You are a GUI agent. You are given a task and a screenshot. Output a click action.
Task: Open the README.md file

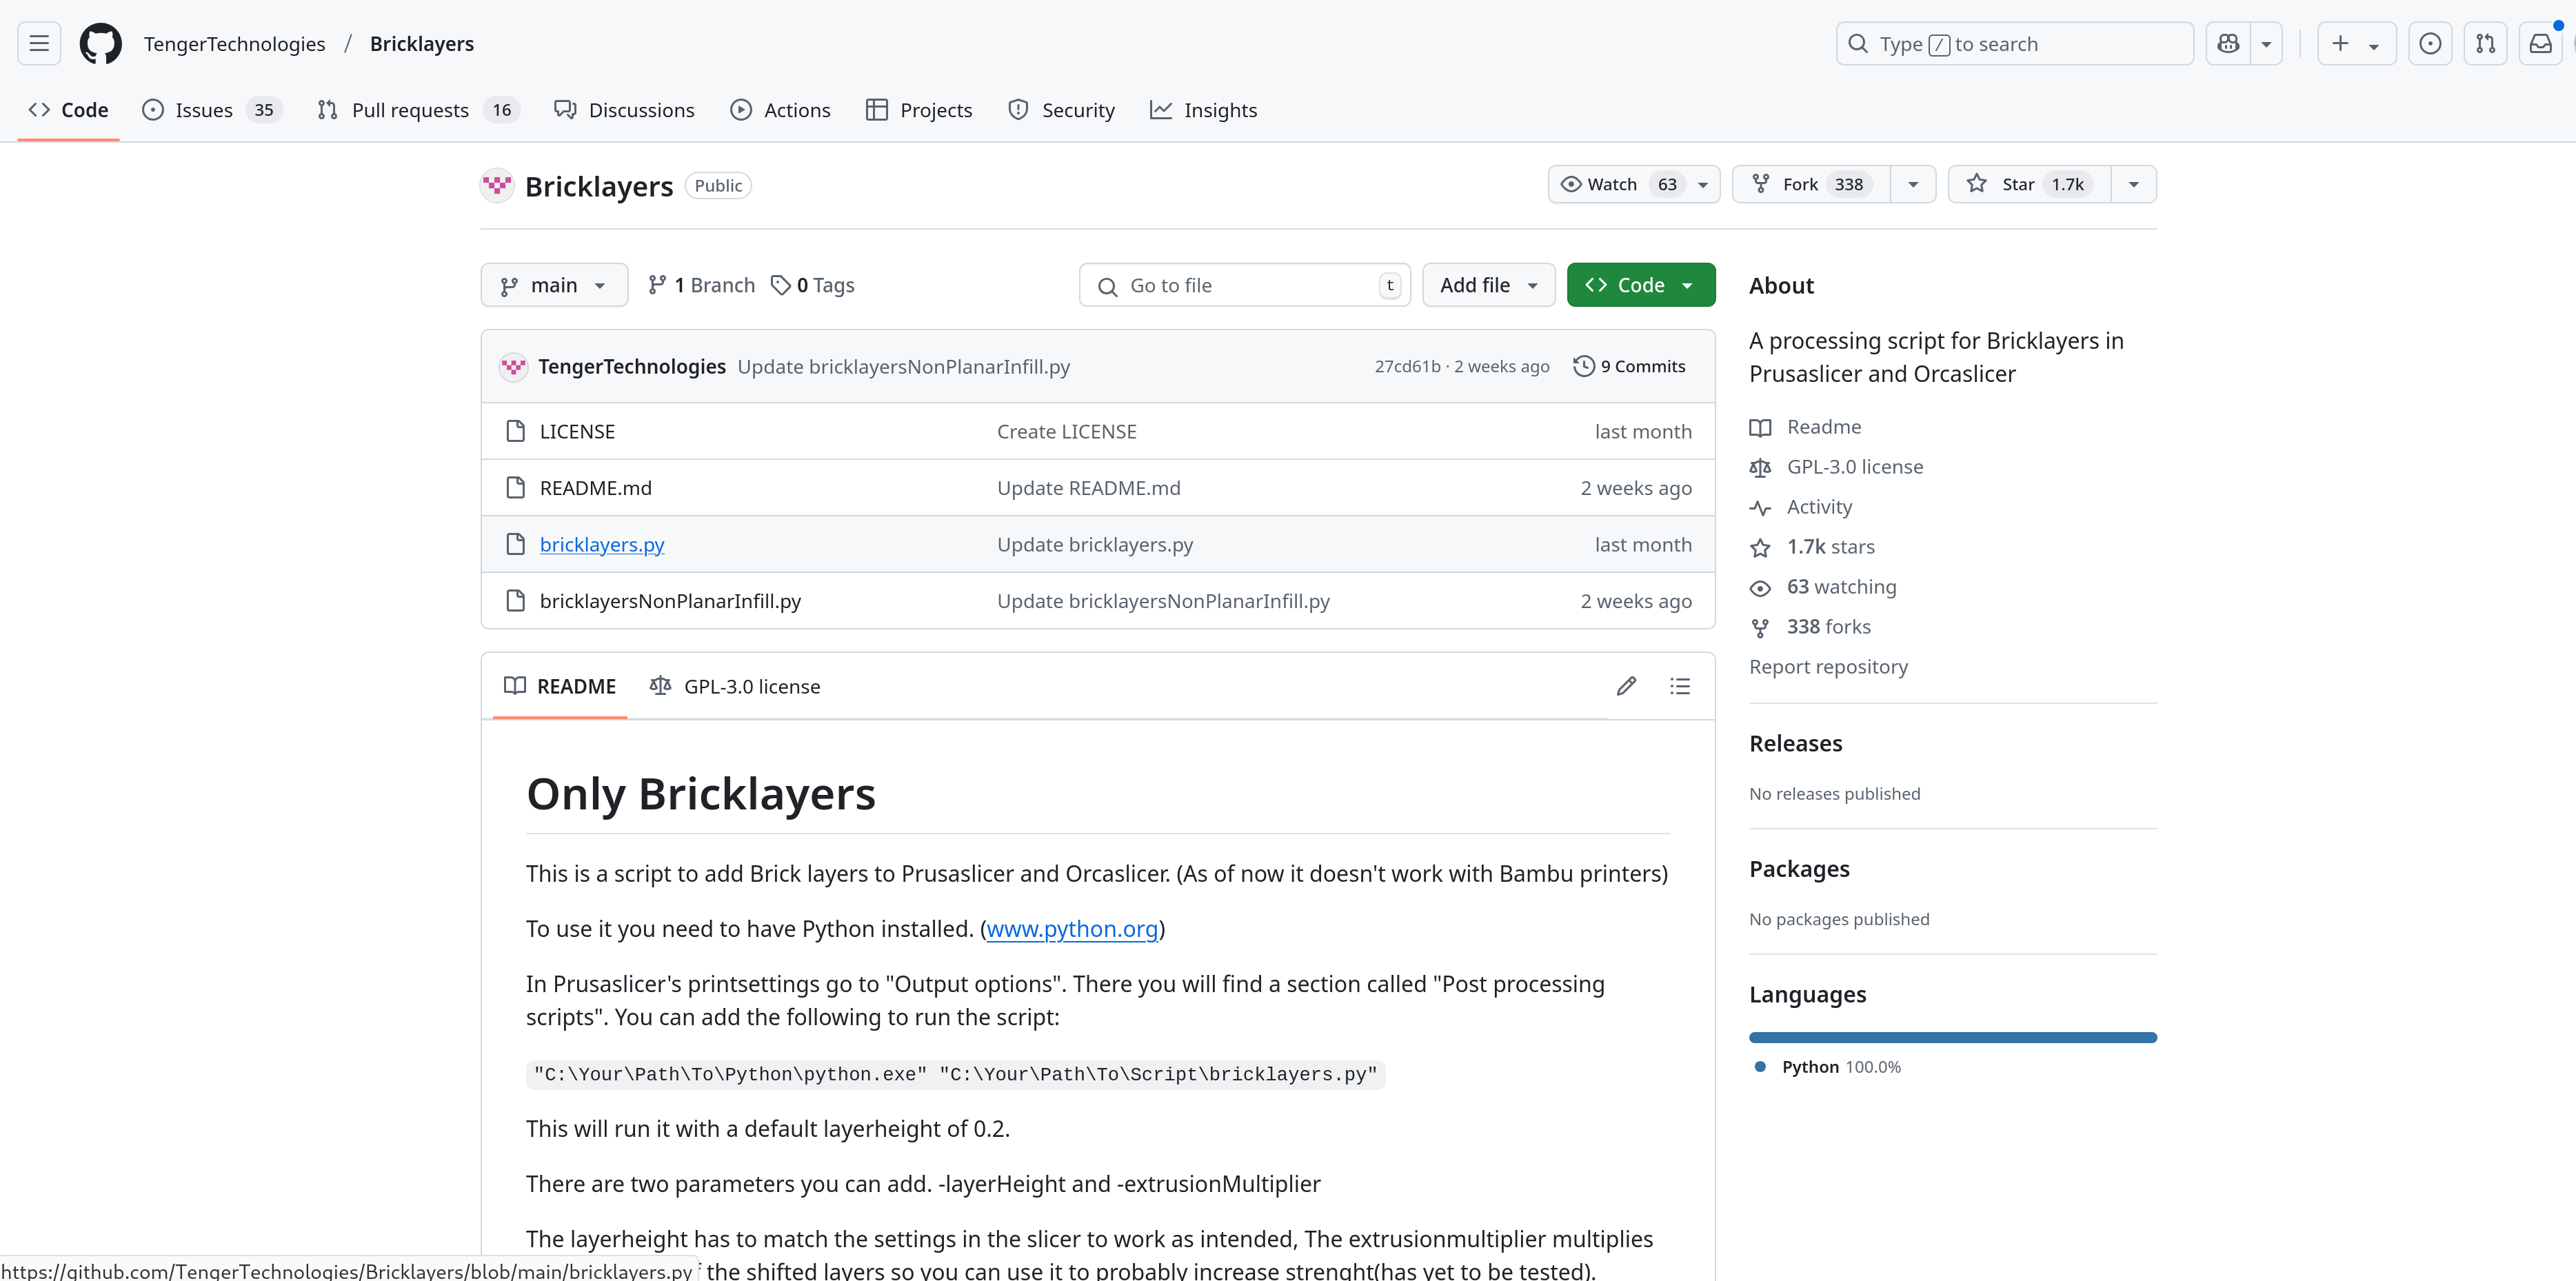595,488
